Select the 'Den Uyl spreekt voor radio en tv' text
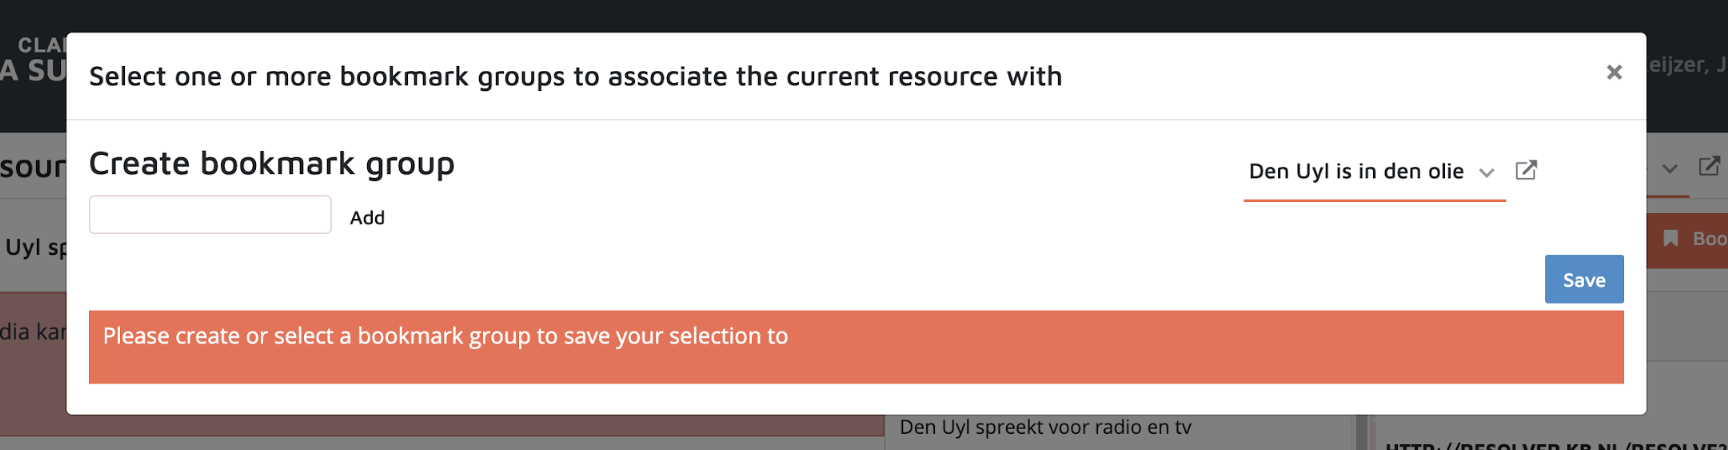Viewport: 1728px width, 450px height. pyautogui.click(x=1045, y=427)
